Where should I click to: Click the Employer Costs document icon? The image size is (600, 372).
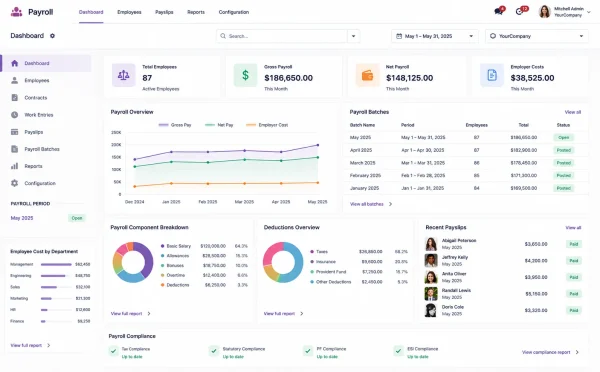tap(492, 75)
